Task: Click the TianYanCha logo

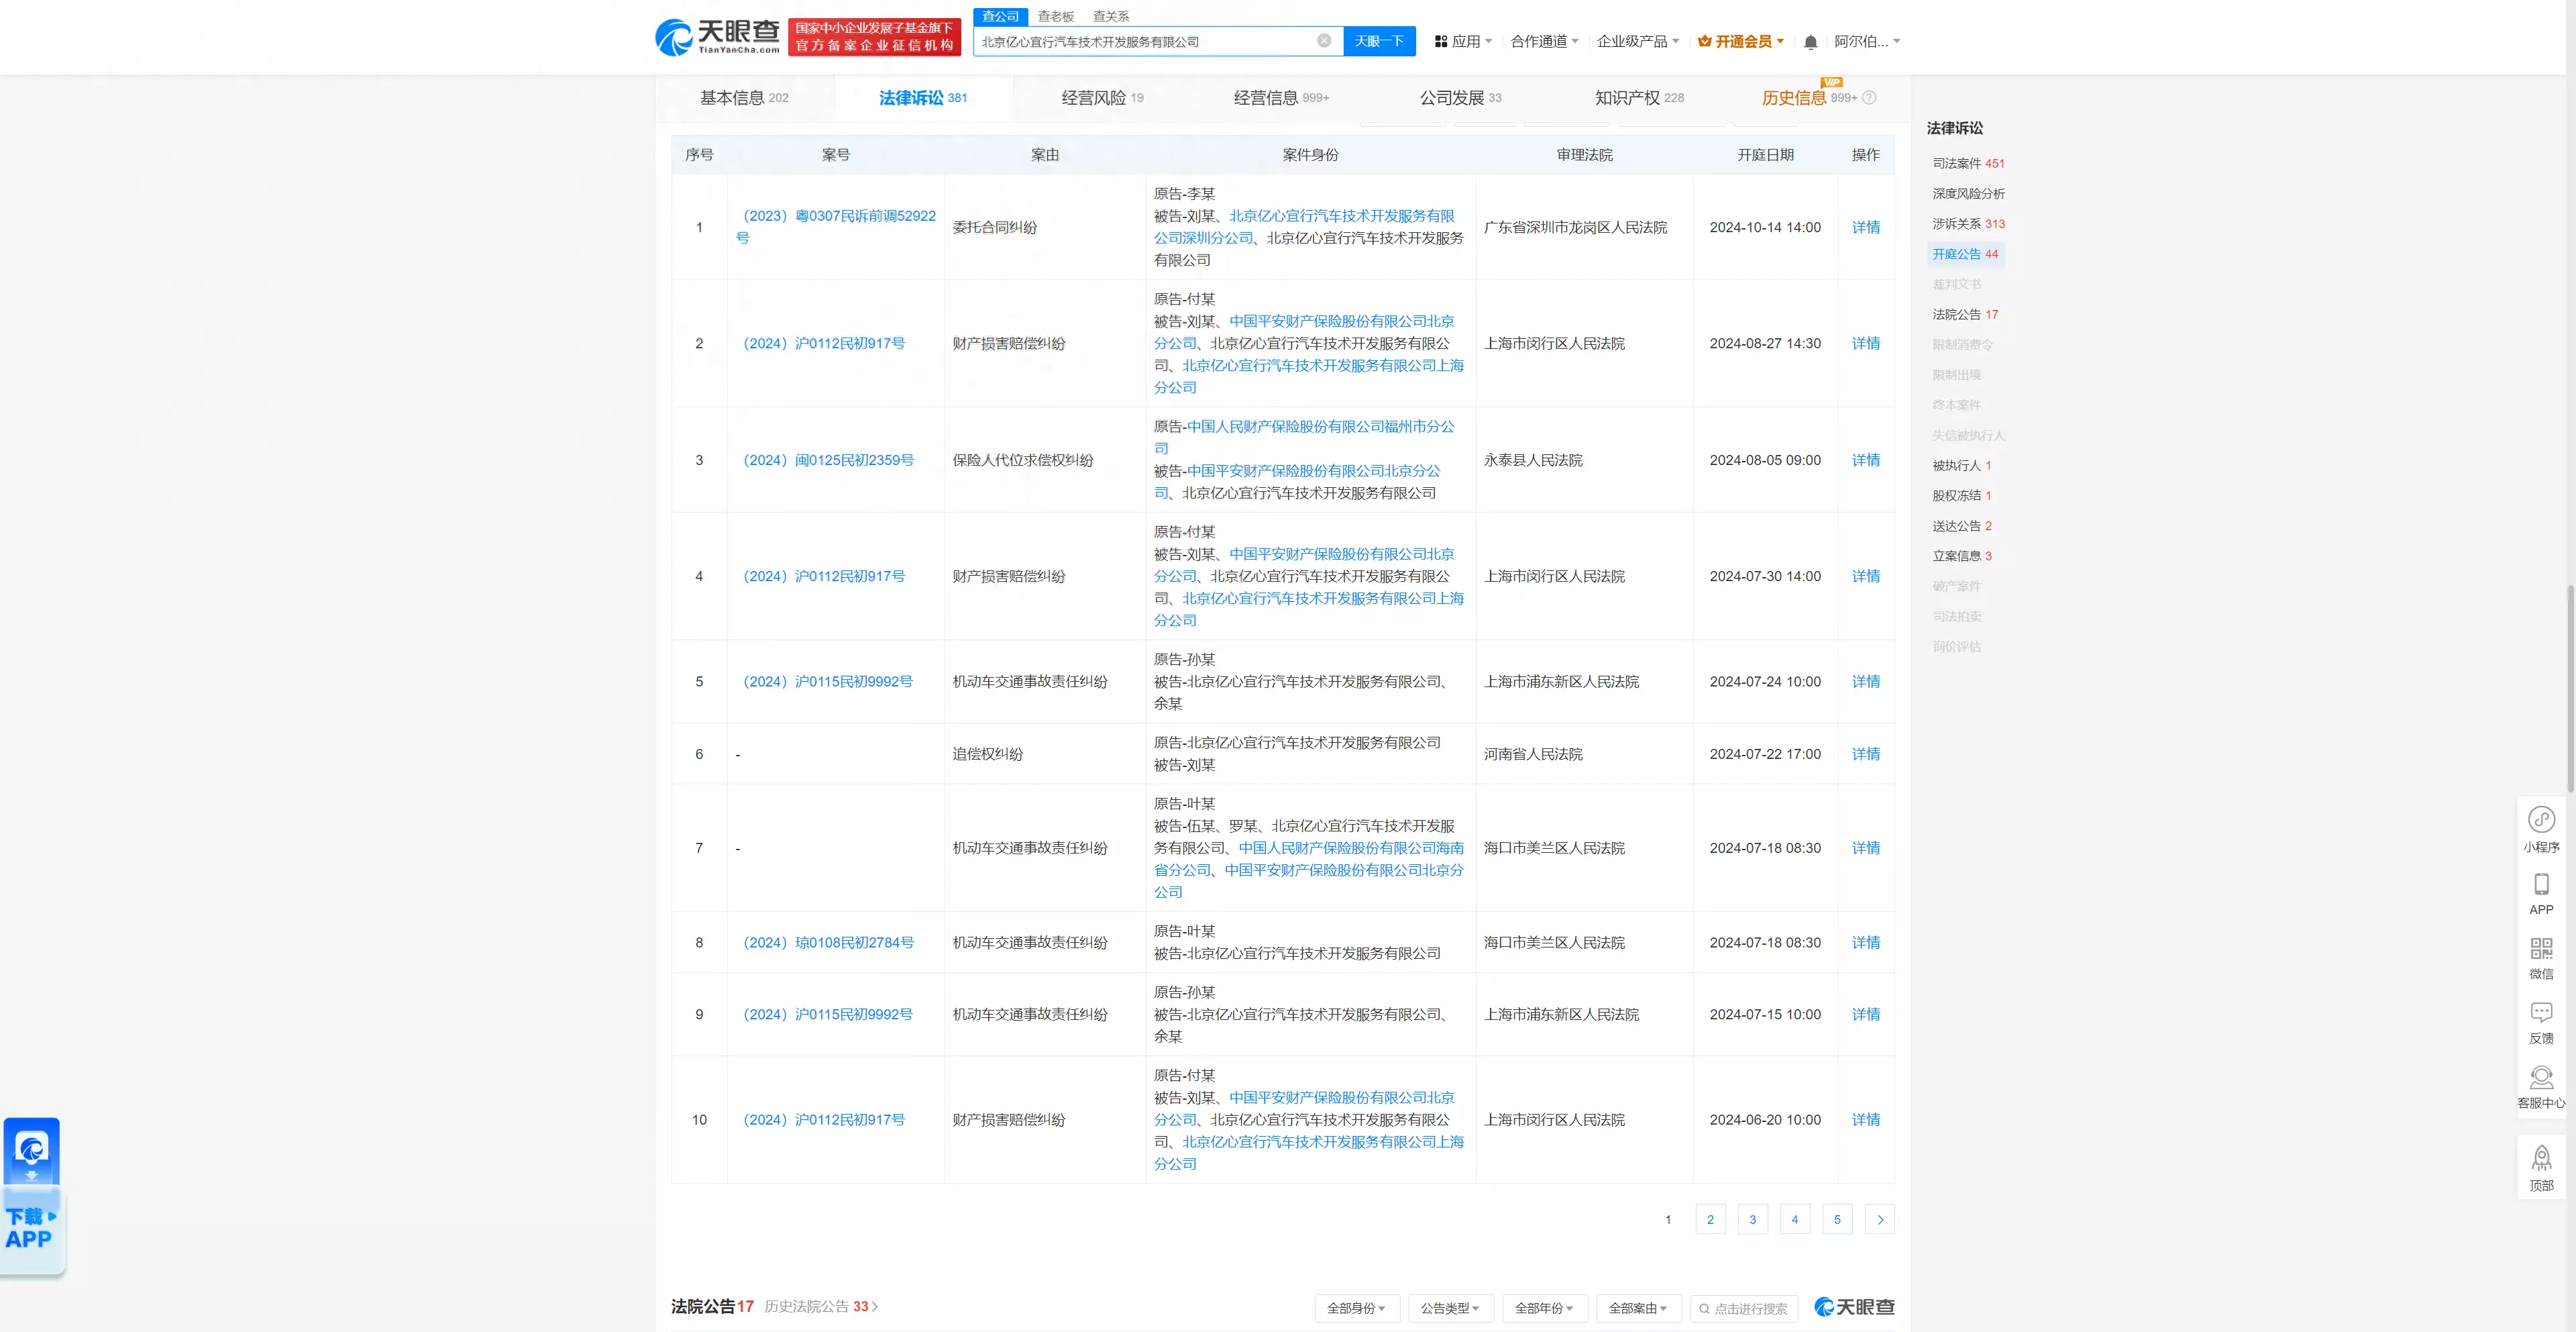Action: coord(717,37)
